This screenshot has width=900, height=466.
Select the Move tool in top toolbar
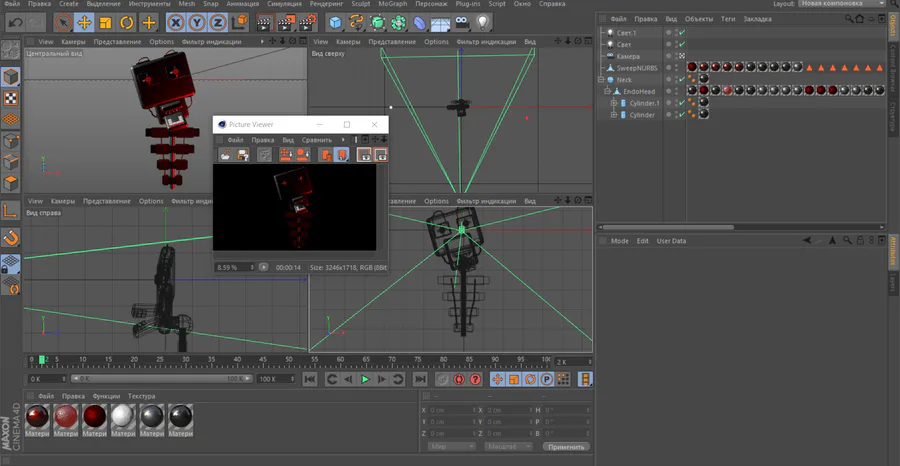coord(84,22)
